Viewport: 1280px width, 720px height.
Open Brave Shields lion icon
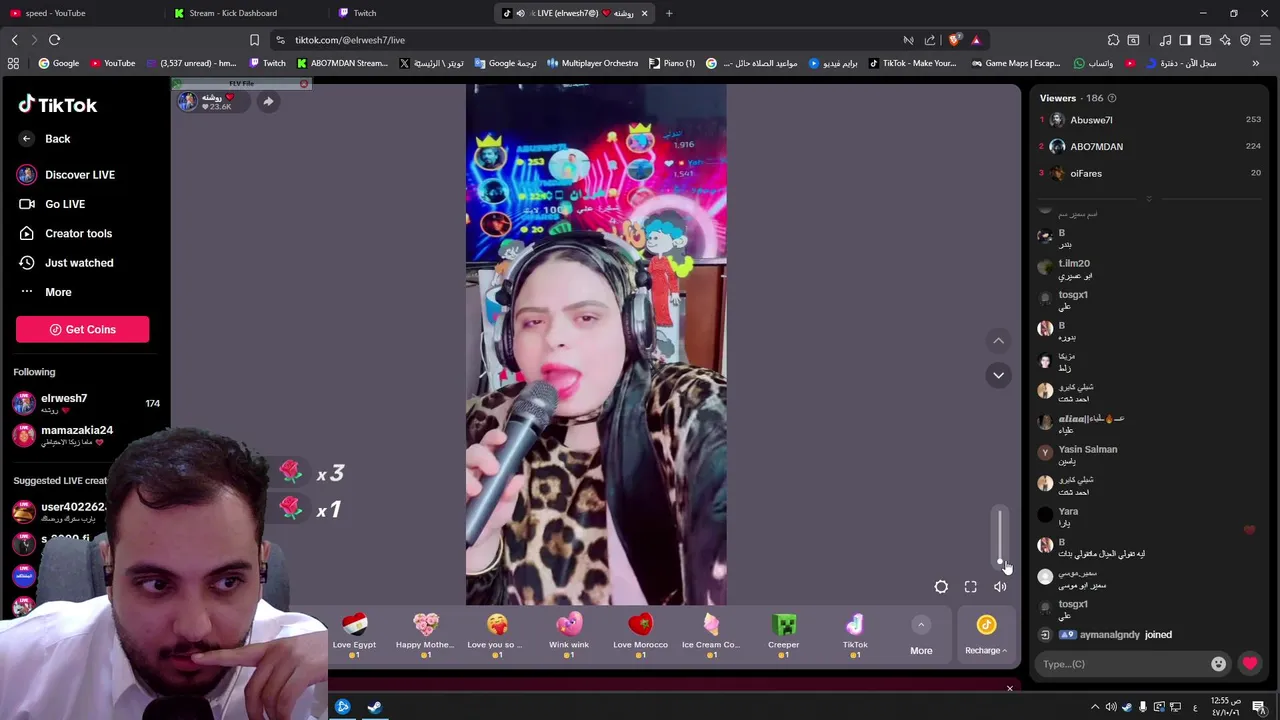tap(955, 40)
